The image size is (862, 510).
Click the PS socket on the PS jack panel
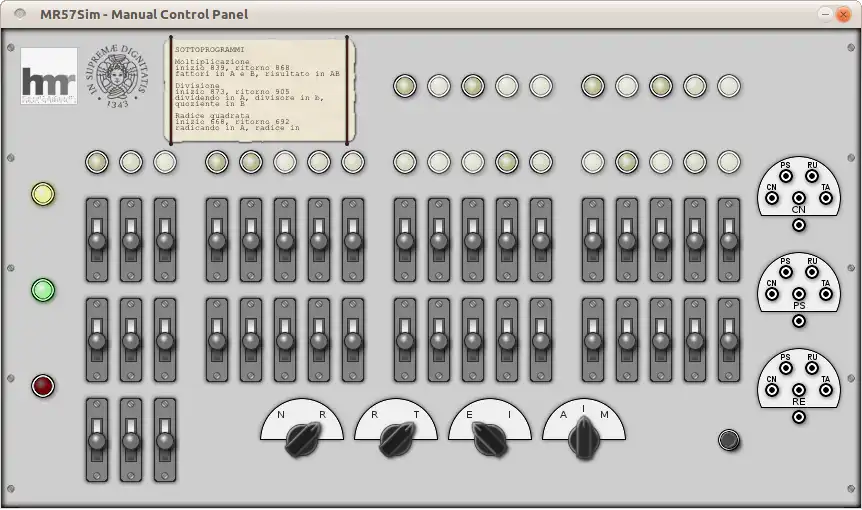[x=786, y=272]
